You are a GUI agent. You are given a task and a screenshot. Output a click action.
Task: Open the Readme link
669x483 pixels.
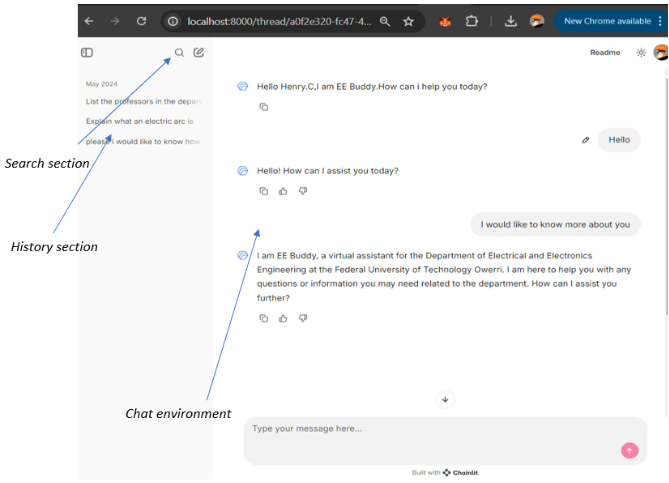click(604, 53)
